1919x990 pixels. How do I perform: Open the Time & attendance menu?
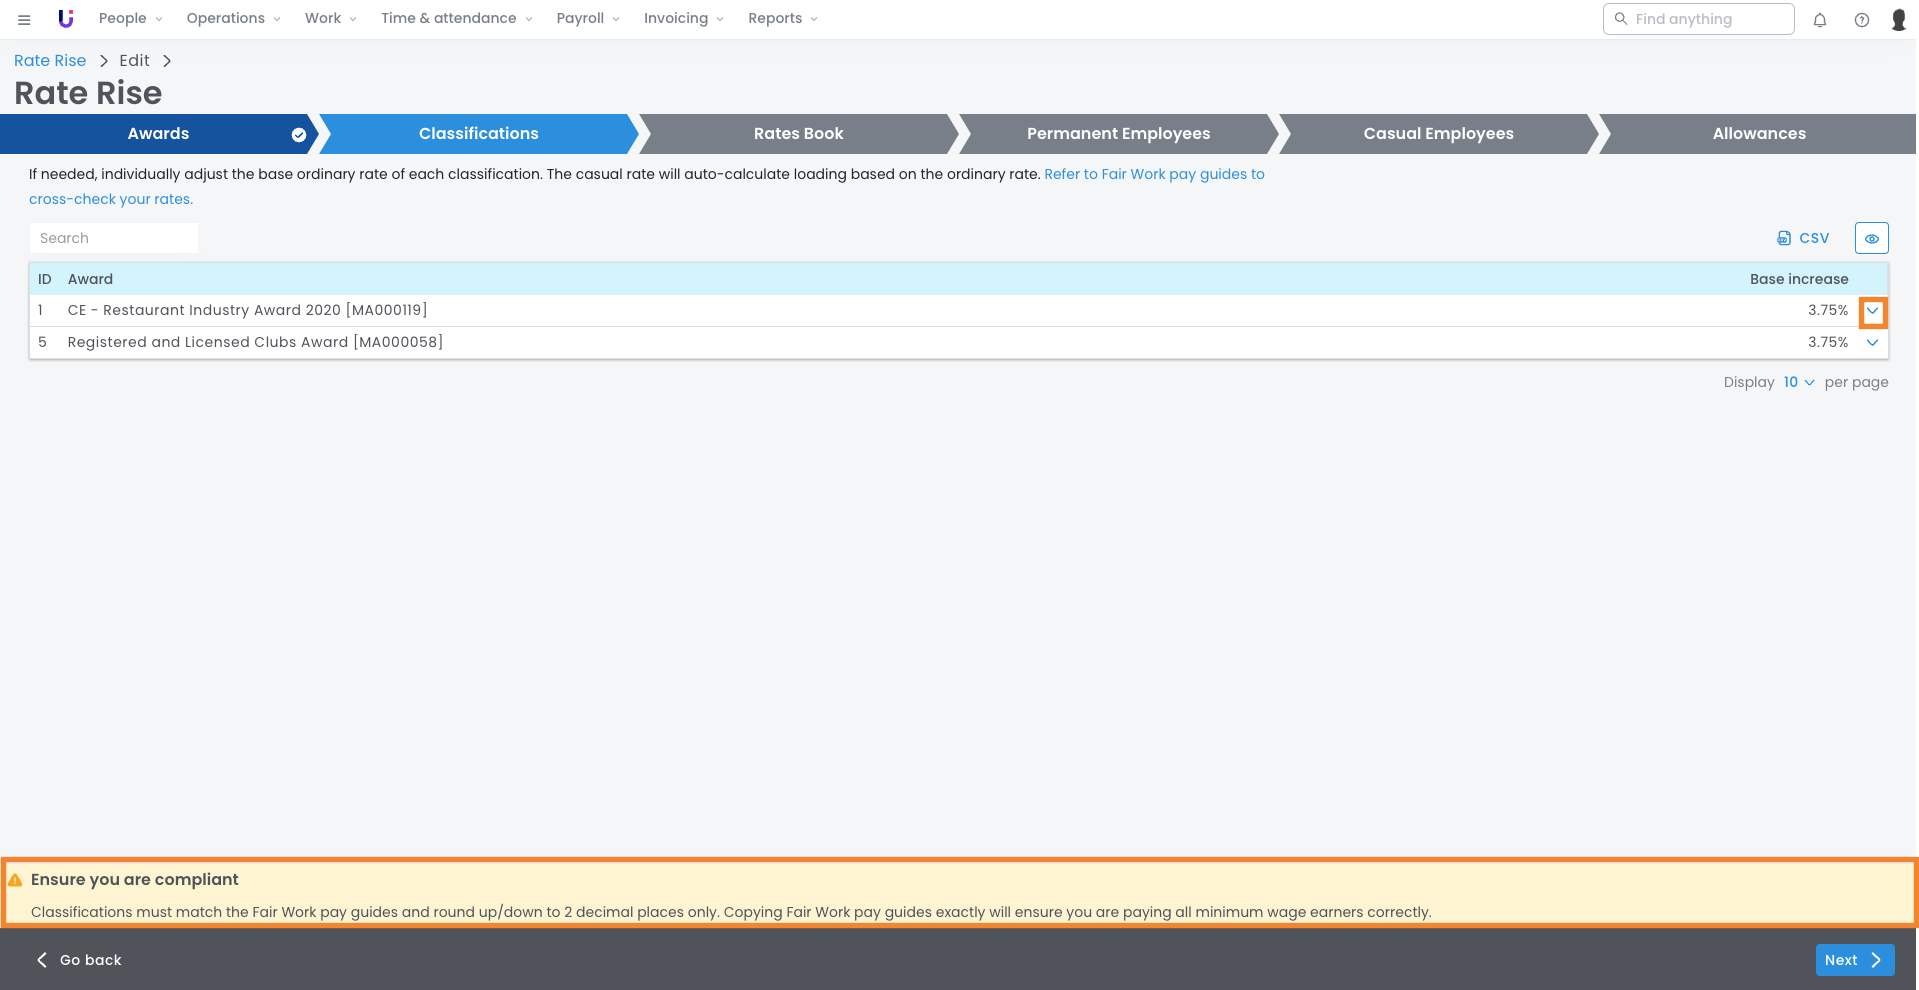(456, 19)
